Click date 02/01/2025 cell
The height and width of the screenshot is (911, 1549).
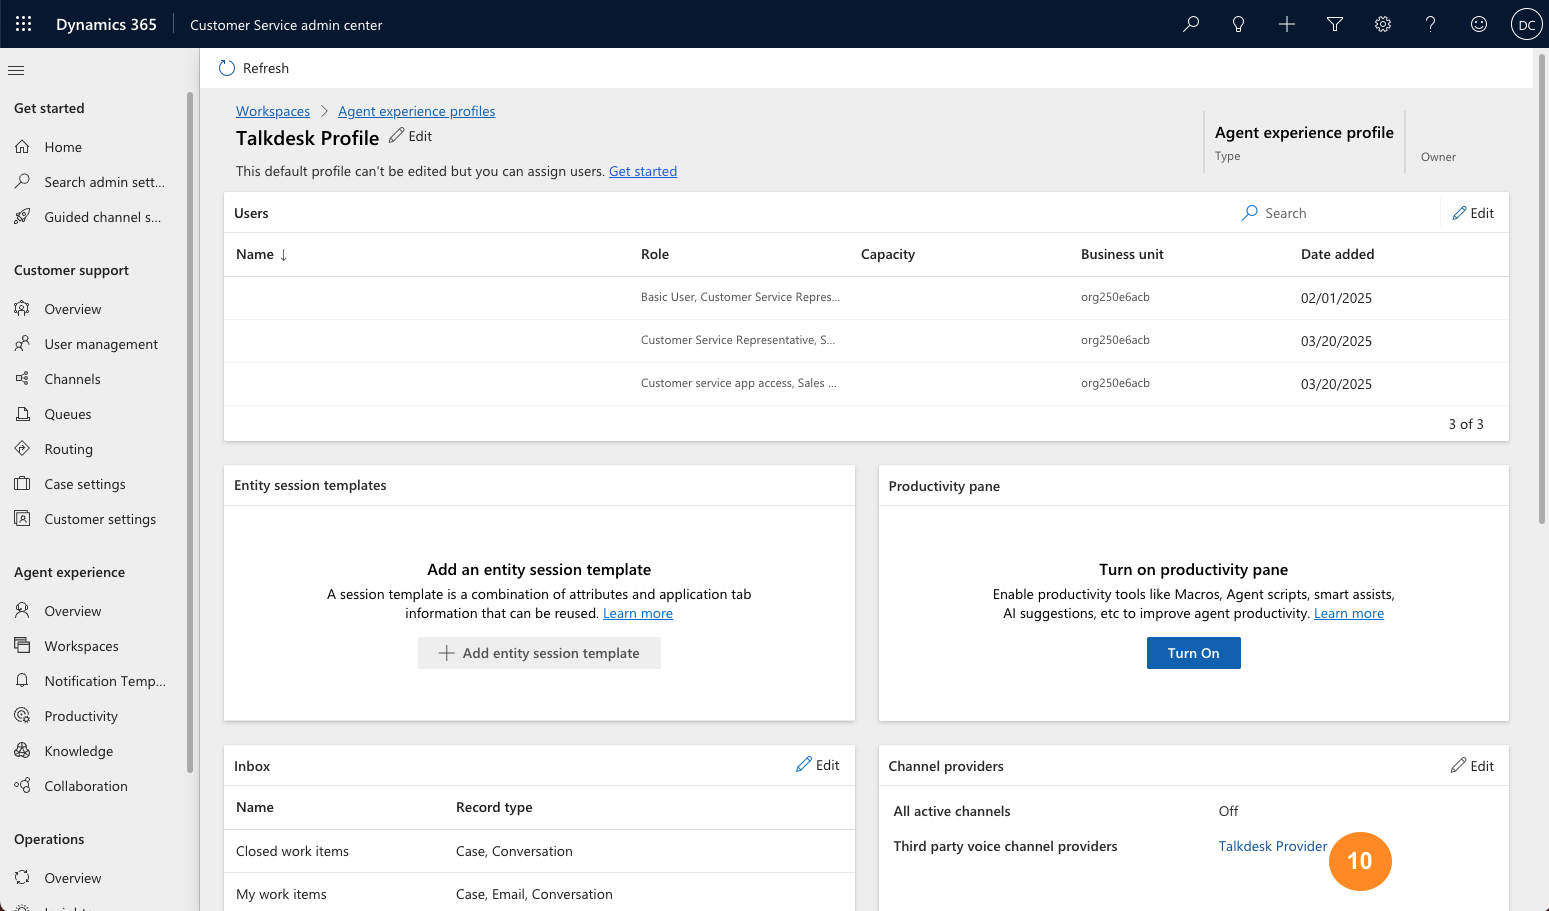click(x=1336, y=298)
